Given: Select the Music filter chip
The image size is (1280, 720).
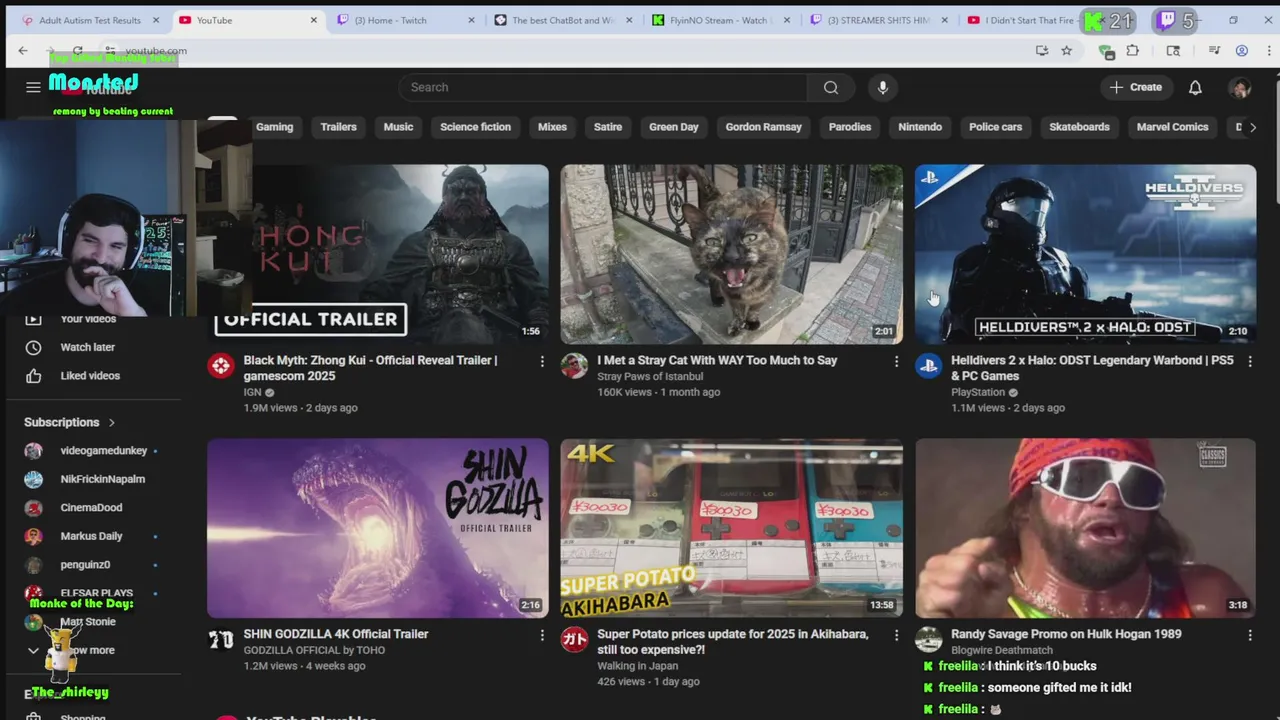Looking at the screenshot, I should 398,127.
